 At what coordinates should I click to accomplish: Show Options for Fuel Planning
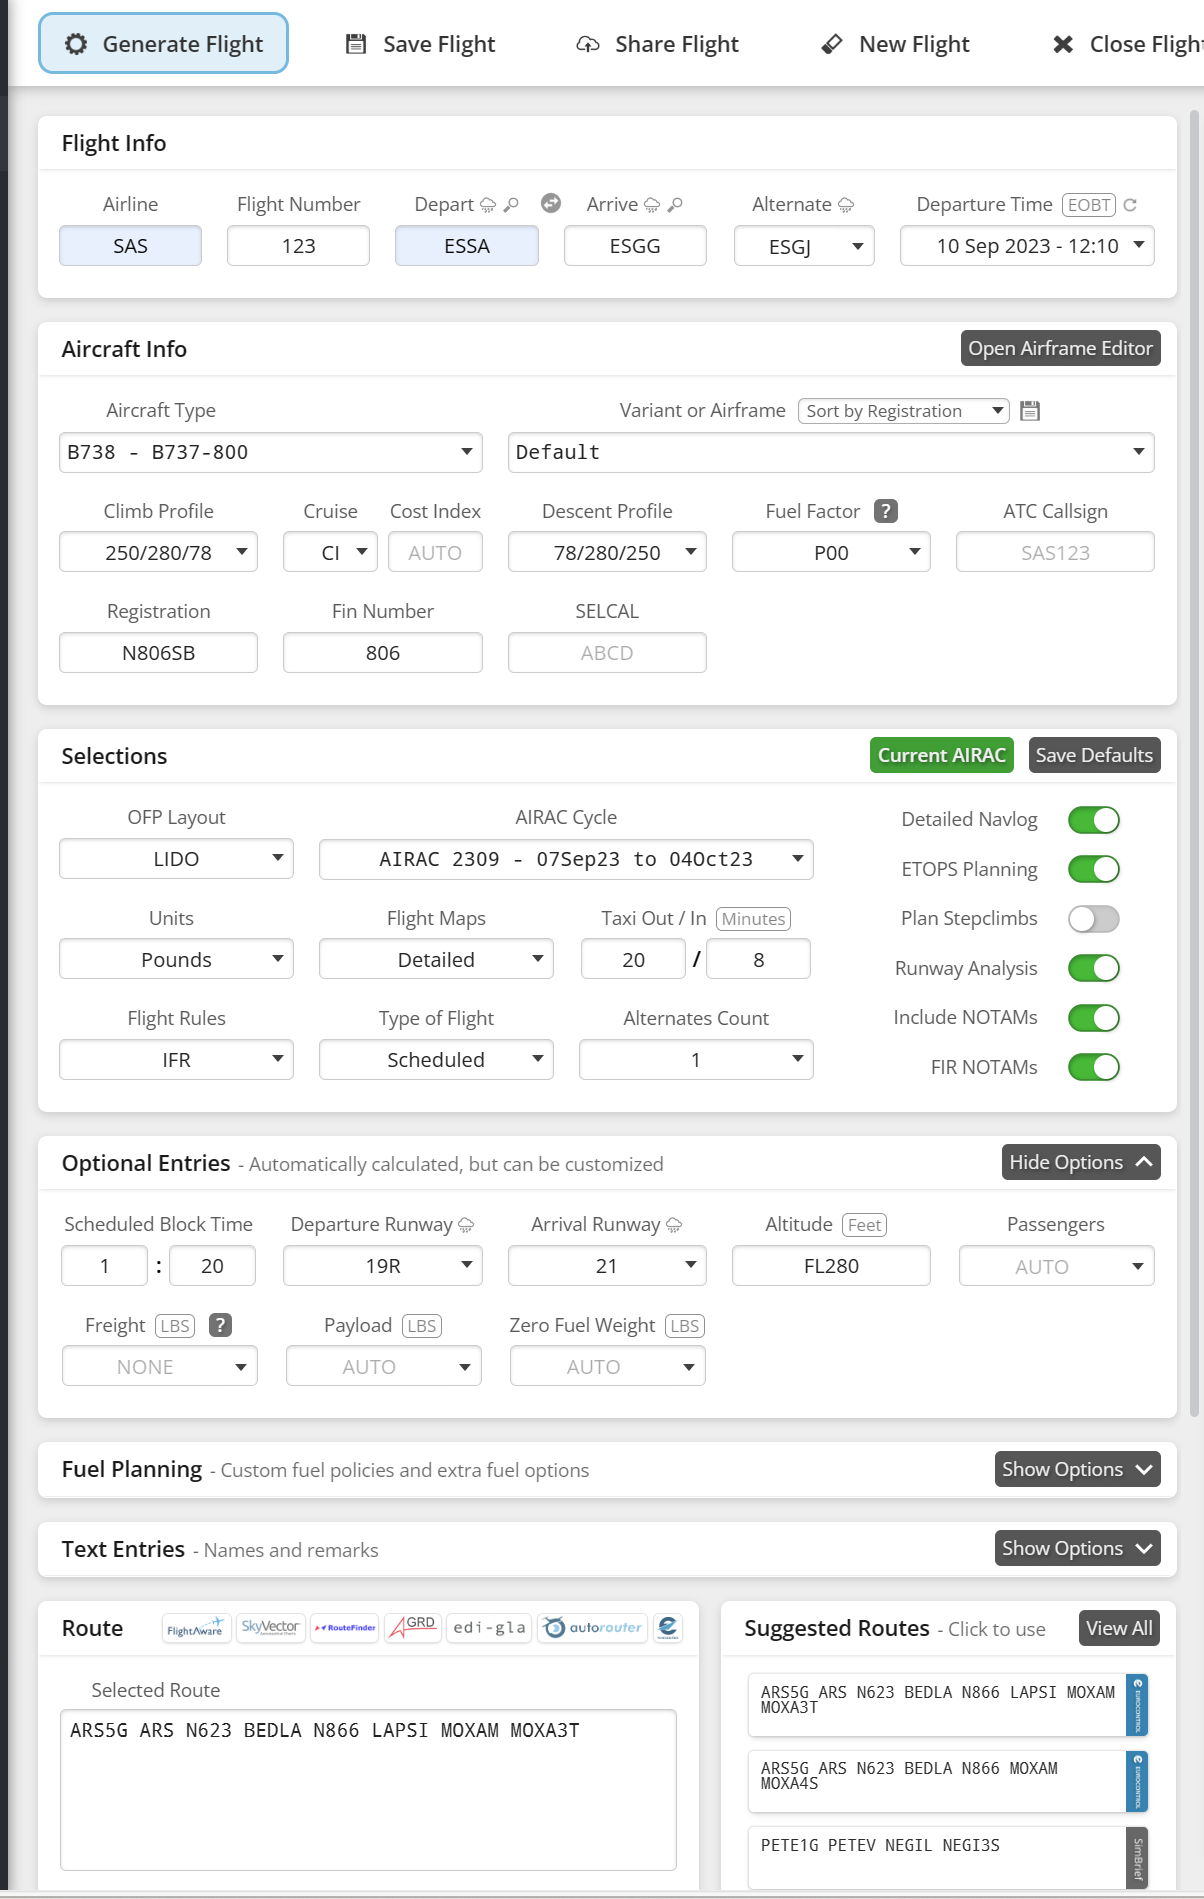[x=1077, y=1469]
